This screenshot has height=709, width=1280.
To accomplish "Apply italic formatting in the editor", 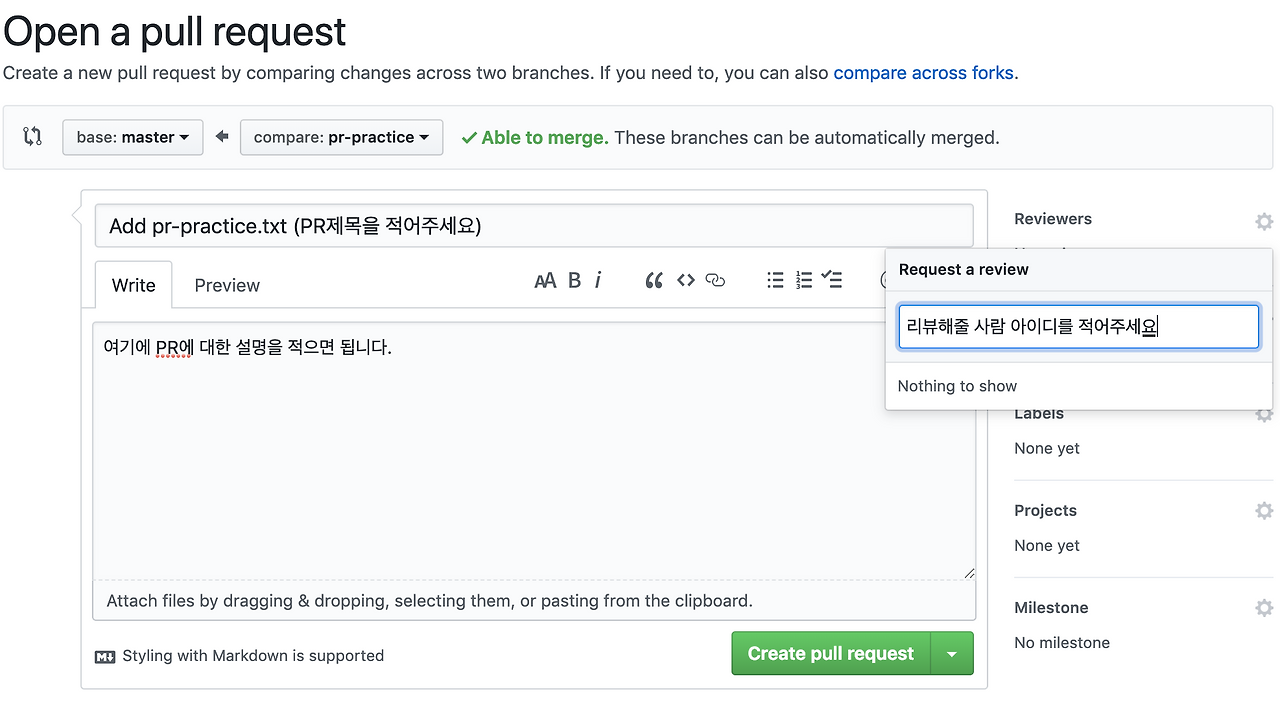I will pyautogui.click(x=598, y=281).
